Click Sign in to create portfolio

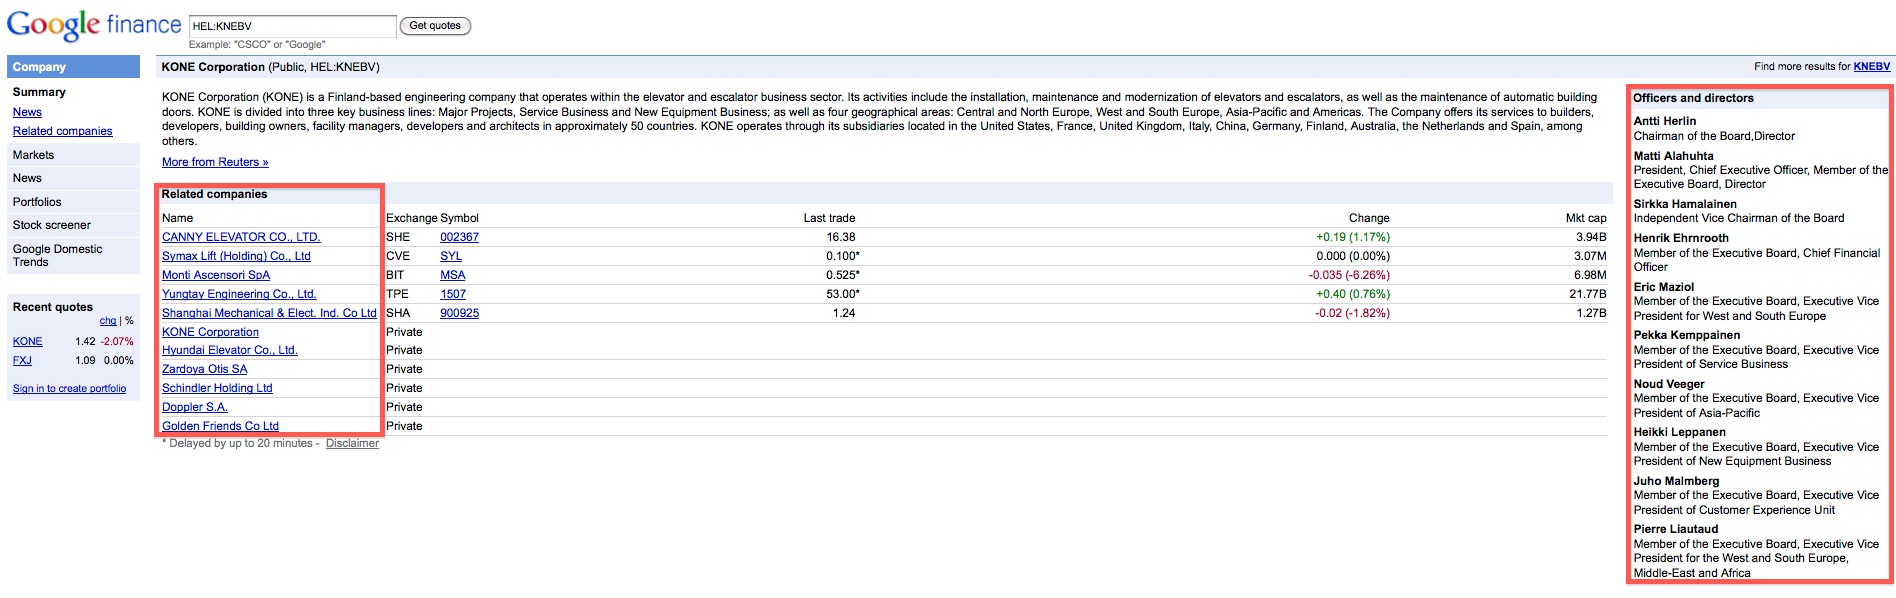click(69, 389)
